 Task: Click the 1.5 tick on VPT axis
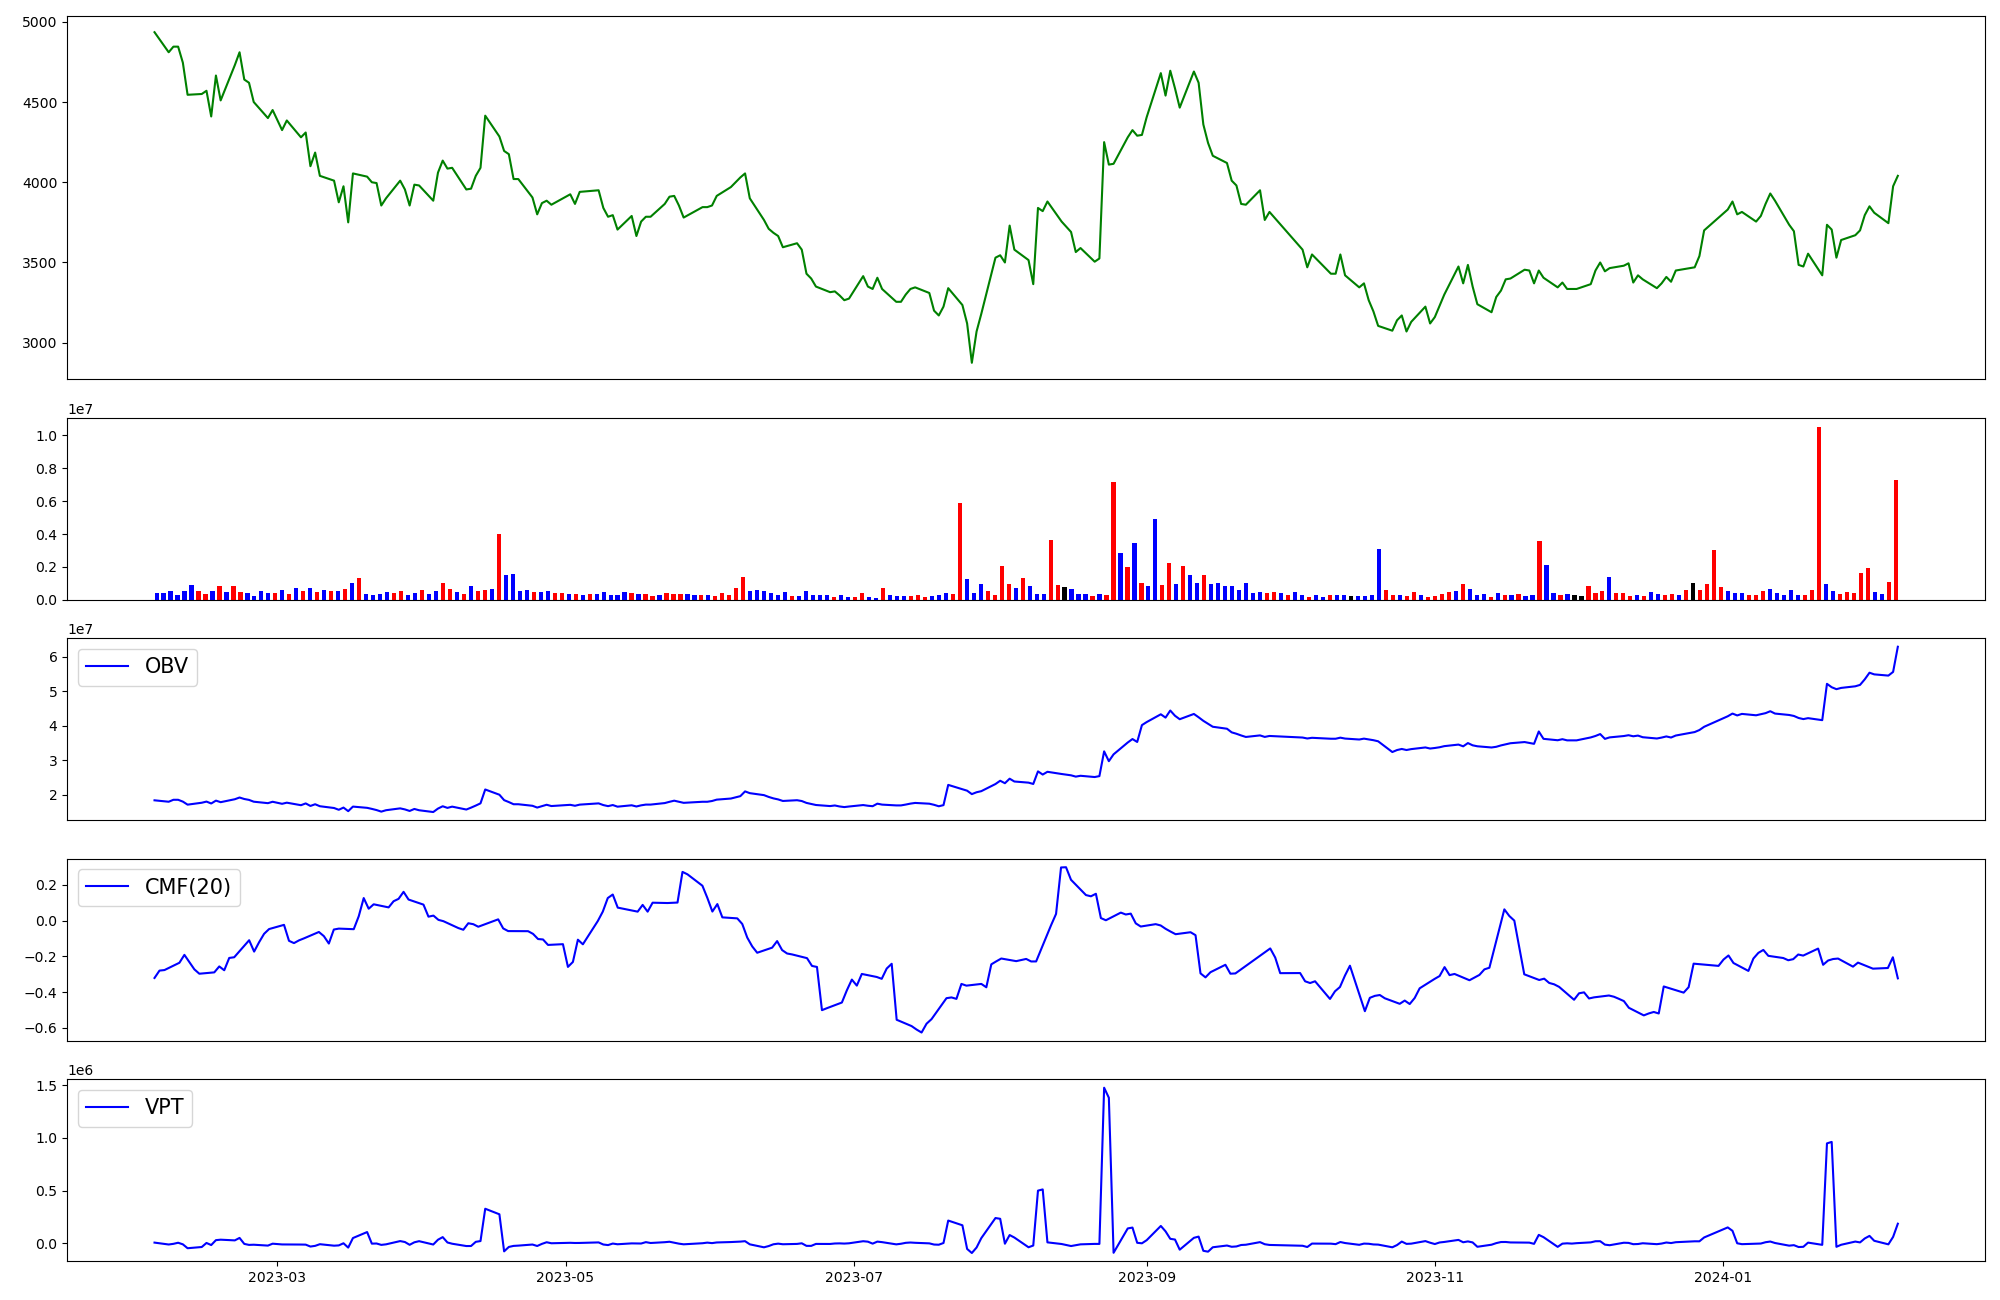point(47,1086)
